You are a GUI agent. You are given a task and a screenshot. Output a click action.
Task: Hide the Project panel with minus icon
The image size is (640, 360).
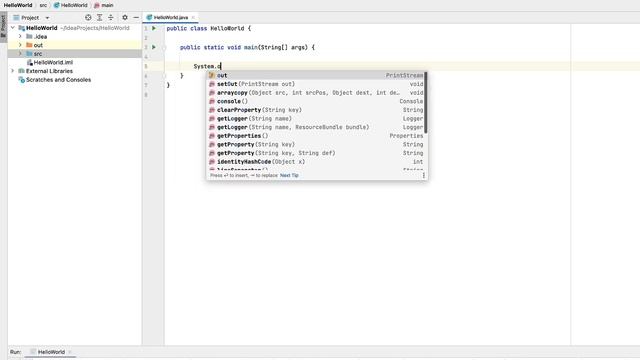(x=136, y=18)
